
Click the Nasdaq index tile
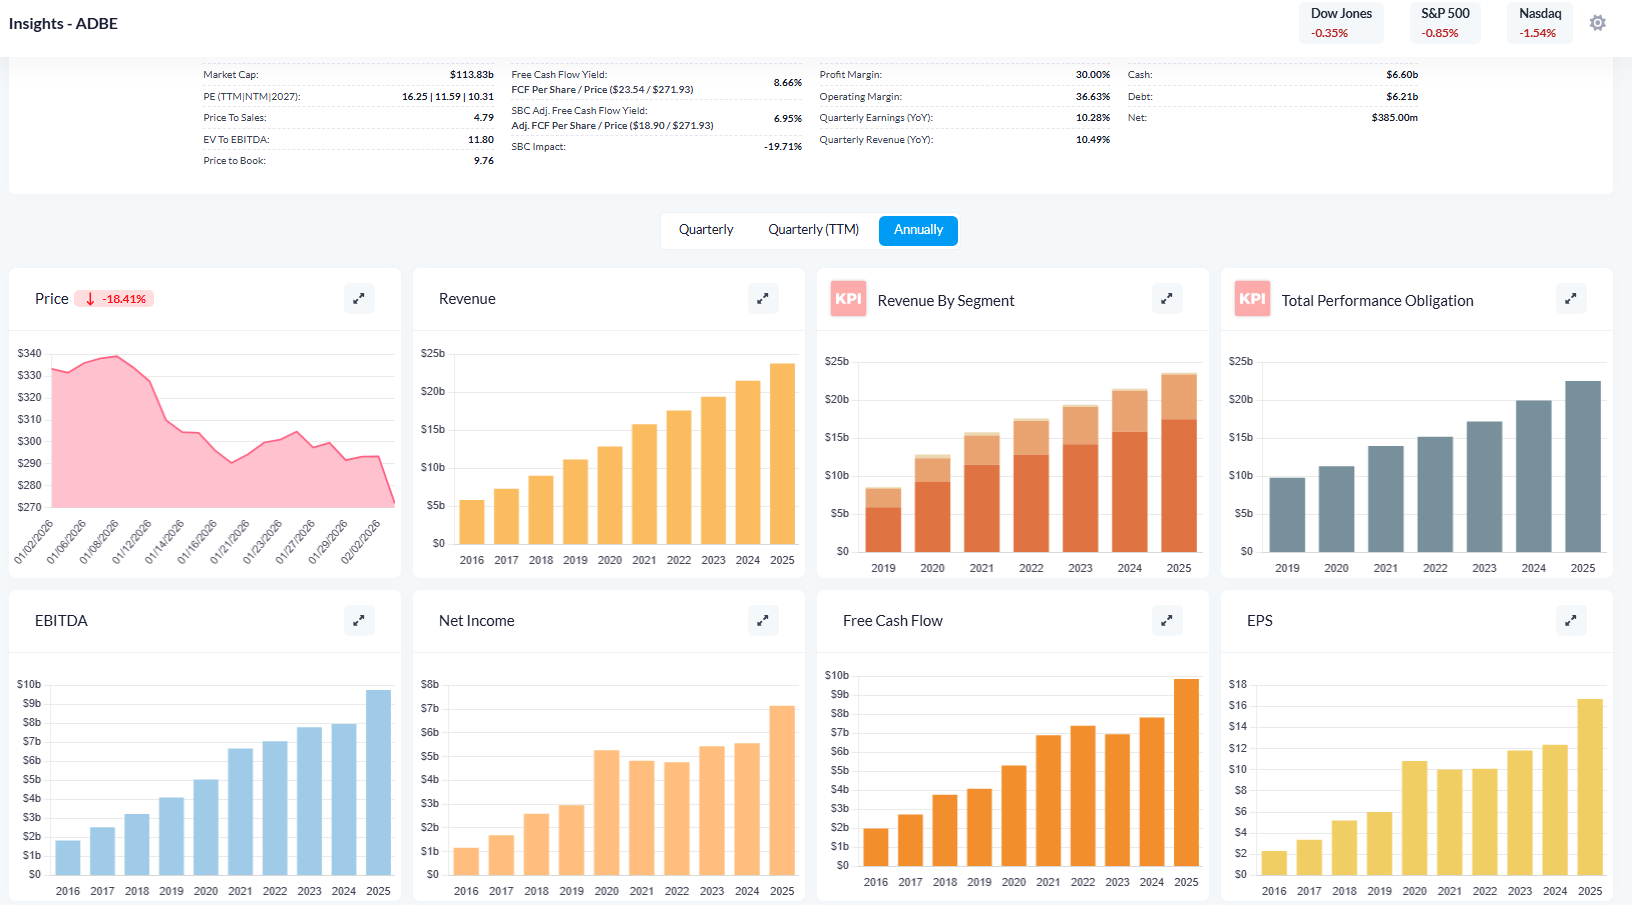[1539, 23]
